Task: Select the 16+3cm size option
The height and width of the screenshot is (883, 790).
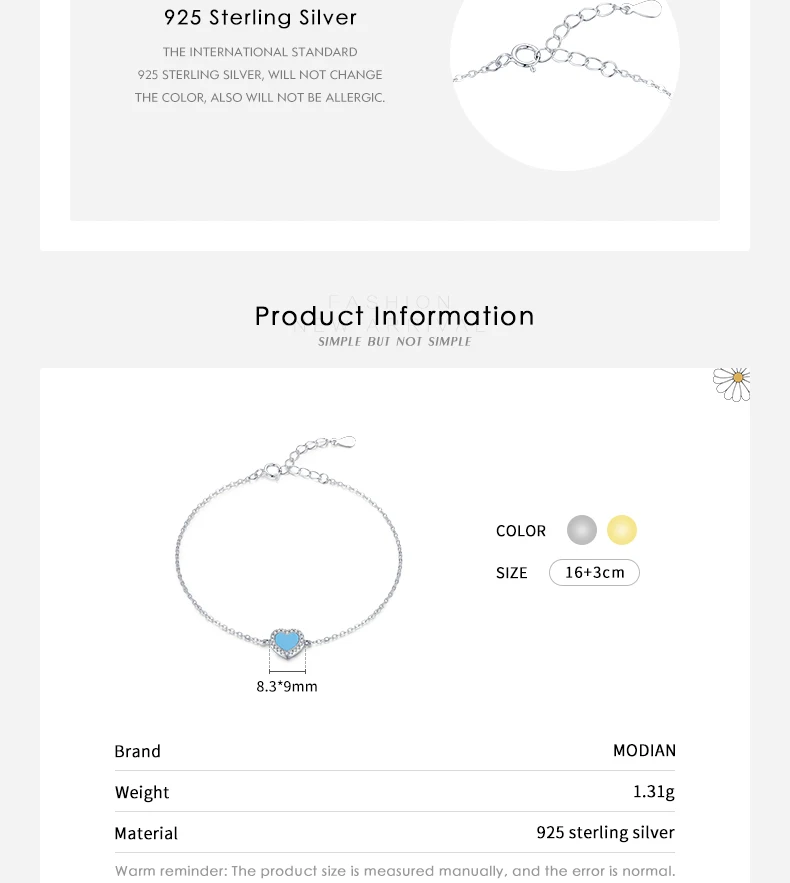Action: click(594, 572)
